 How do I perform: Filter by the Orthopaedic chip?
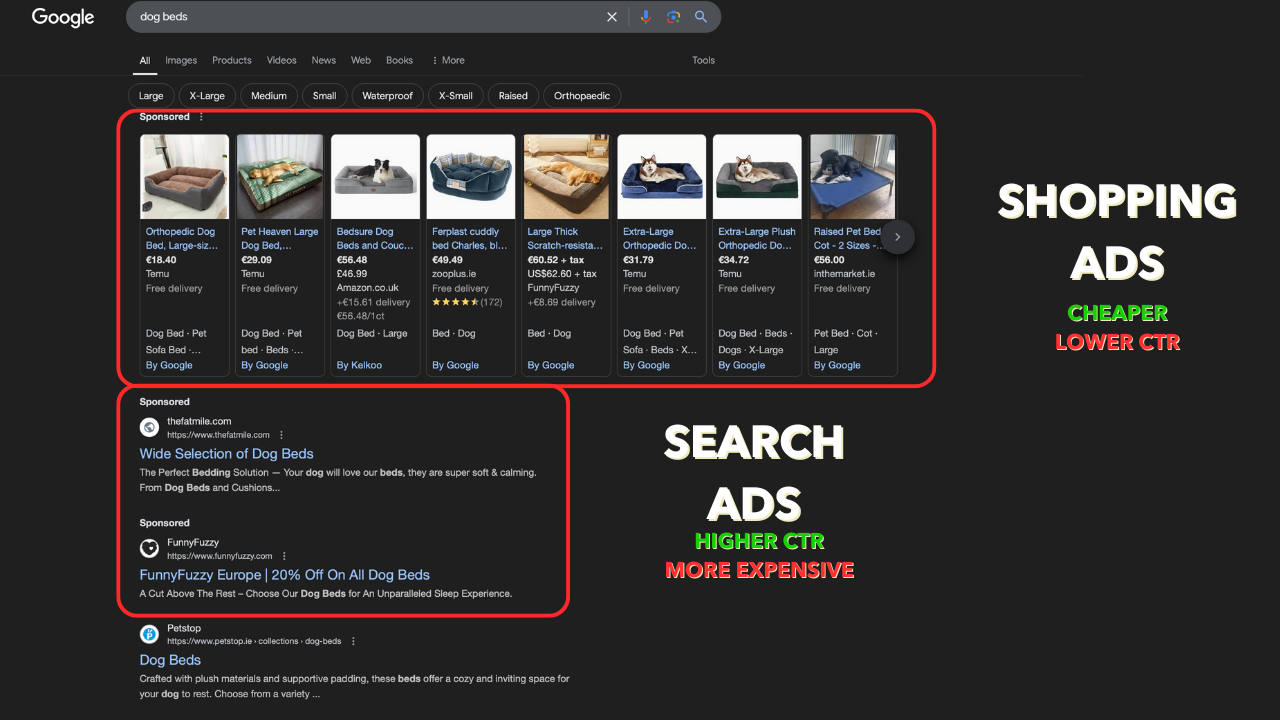click(582, 96)
